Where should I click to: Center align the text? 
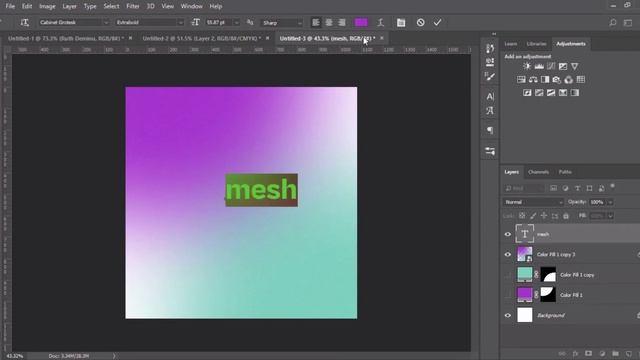(x=329, y=22)
